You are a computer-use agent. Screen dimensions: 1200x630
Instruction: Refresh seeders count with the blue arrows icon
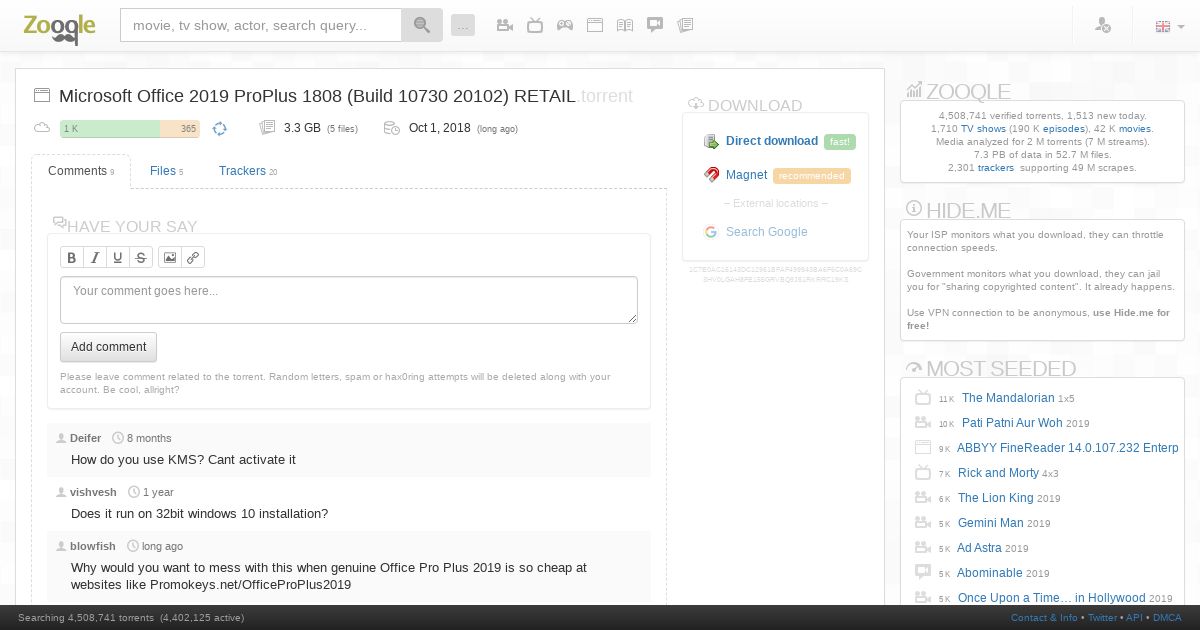tap(219, 128)
